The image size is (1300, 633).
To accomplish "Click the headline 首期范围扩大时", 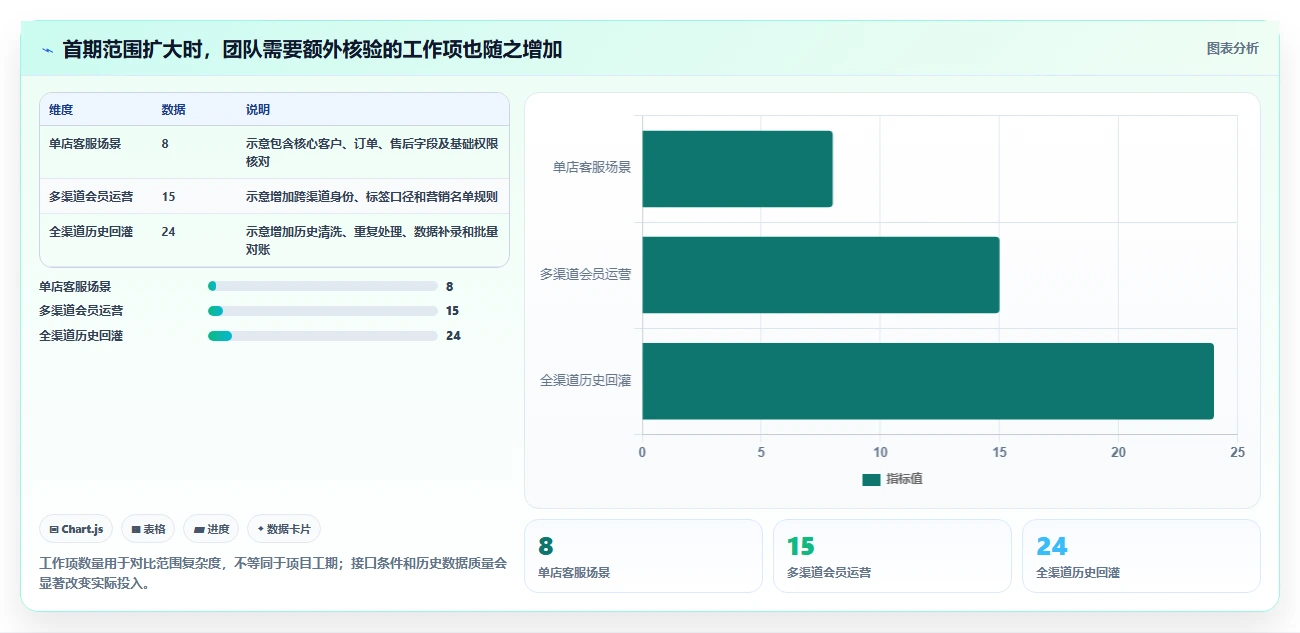I will [x=312, y=49].
